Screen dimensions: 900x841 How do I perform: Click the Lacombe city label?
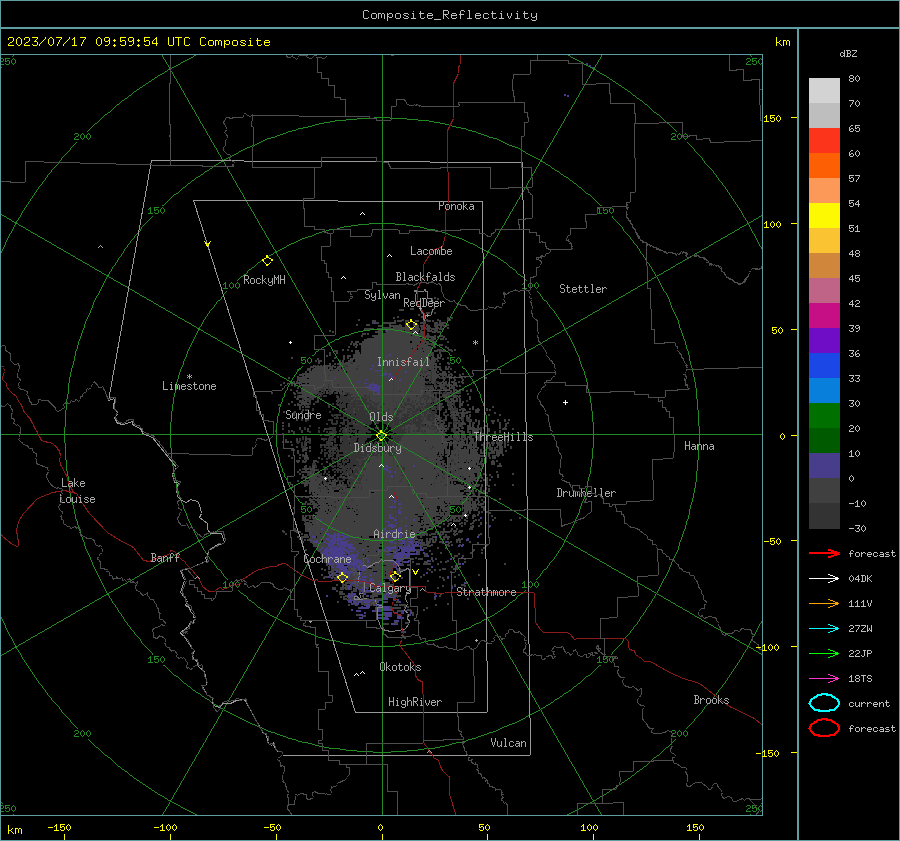coord(431,251)
